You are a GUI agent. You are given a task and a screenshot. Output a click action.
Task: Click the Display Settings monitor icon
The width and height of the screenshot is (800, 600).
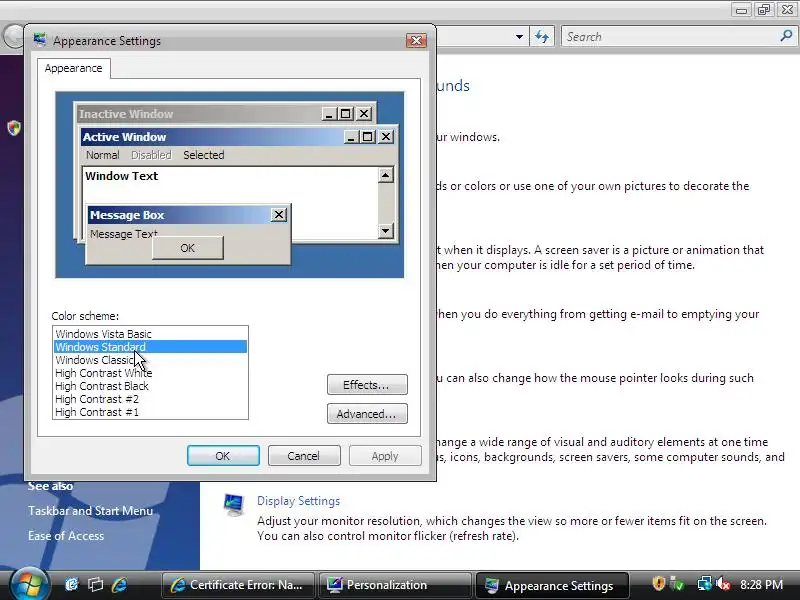[234, 505]
